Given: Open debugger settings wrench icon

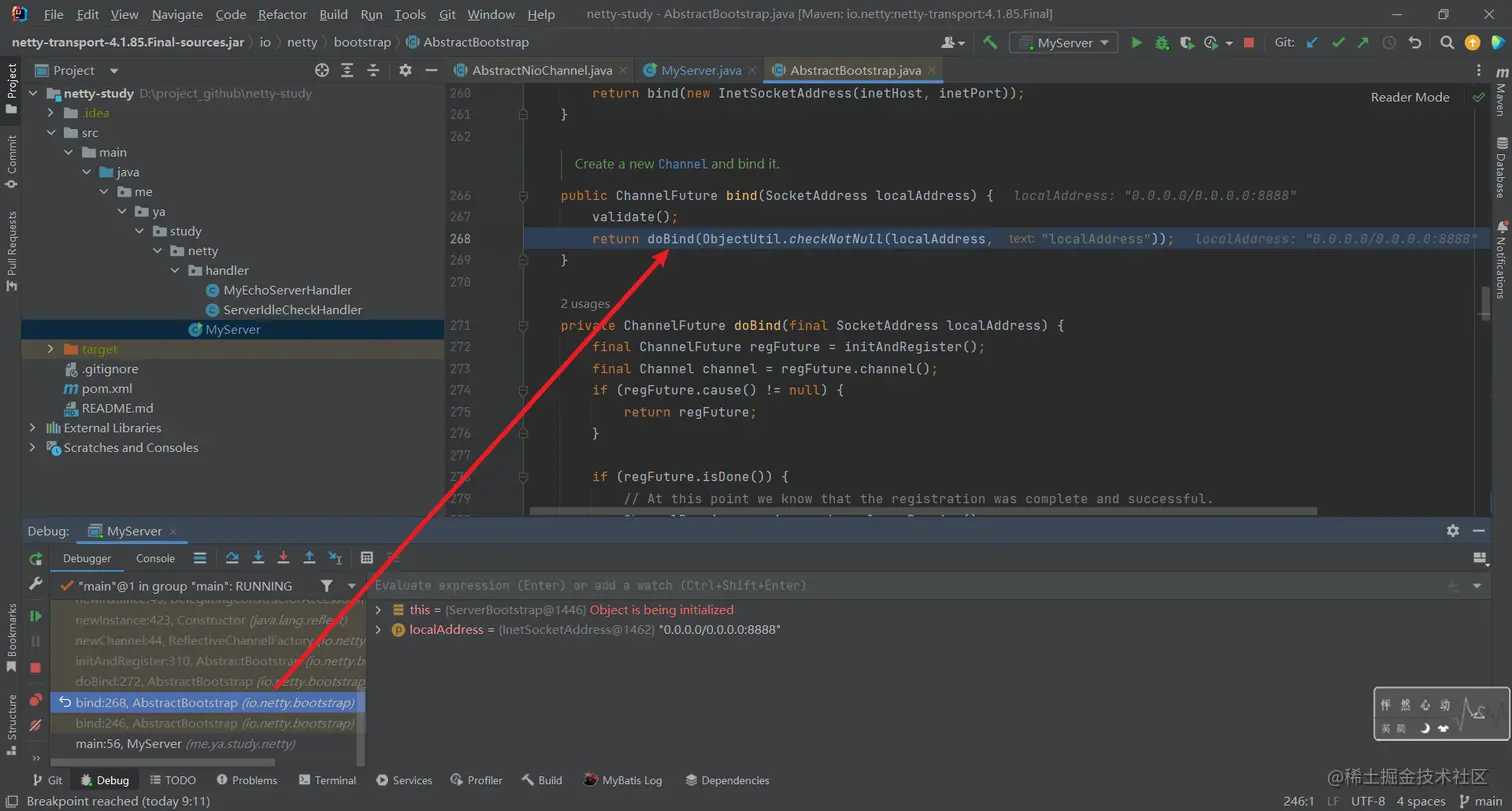Looking at the screenshot, I should tap(36, 584).
